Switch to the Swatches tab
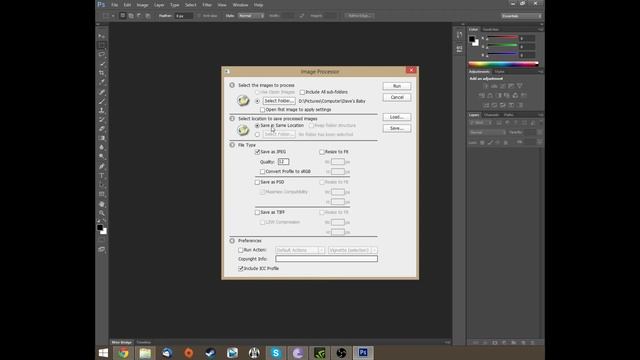This screenshot has width=640, height=360. (x=491, y=29)
